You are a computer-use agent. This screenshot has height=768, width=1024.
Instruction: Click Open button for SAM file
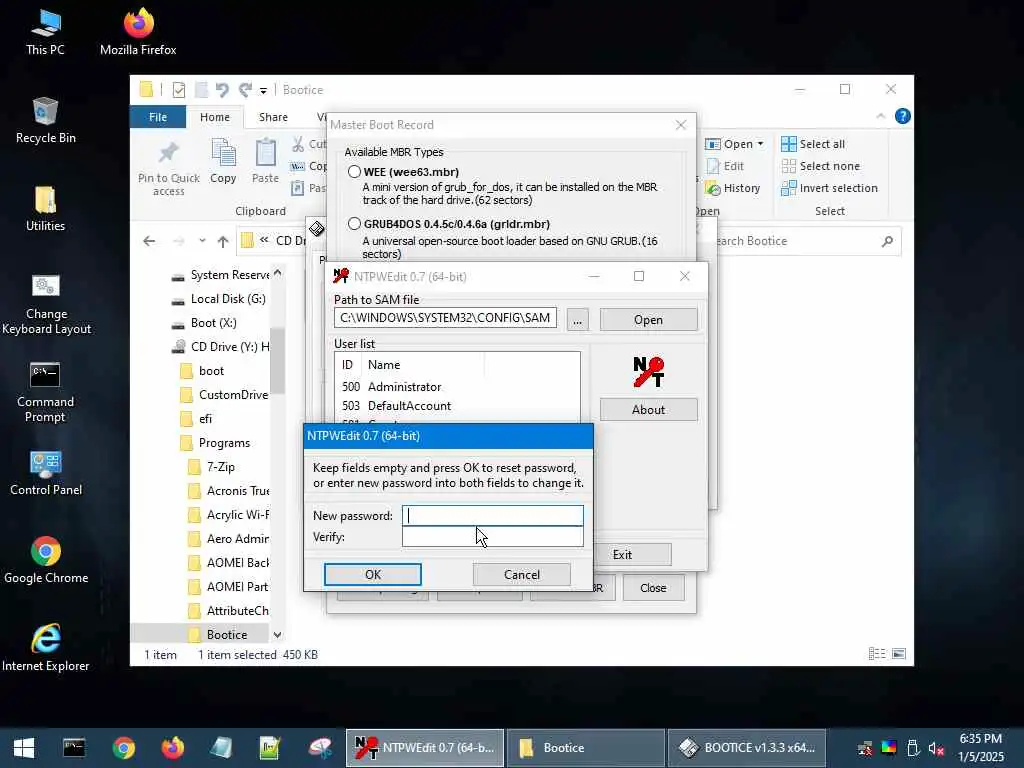(x=648, y=320)
